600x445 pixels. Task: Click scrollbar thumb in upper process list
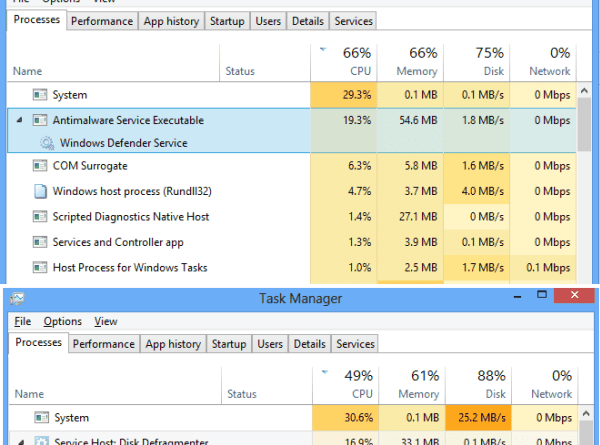(x=584, y=124)
